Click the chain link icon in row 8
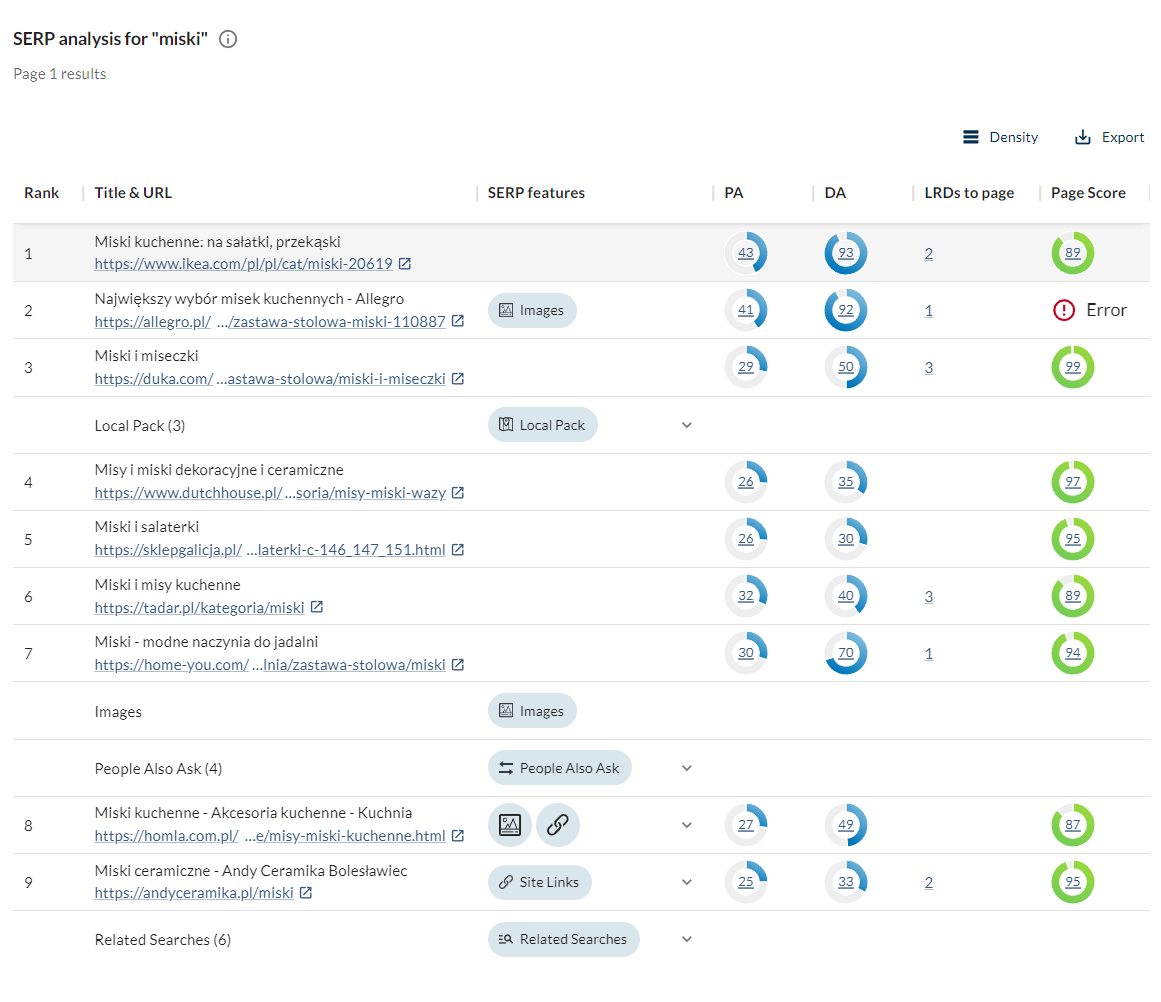The height and width of the screenshot is (1002, 1161). tap(558, 825)
